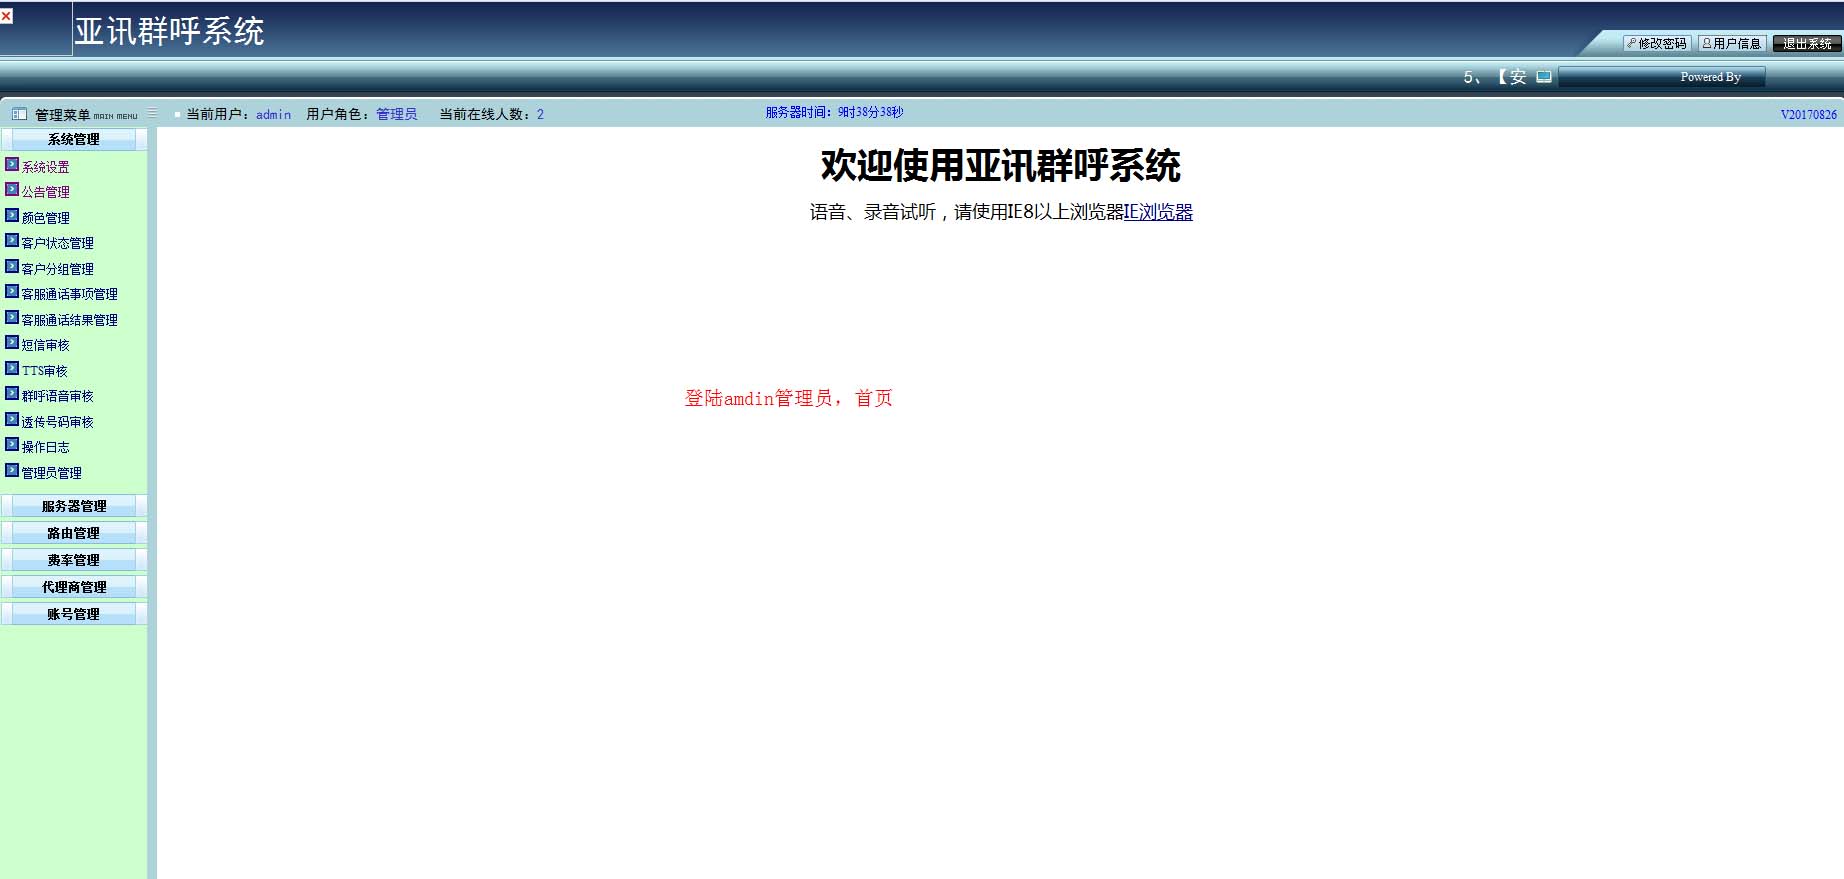Follow the IE浏览器 link
Viewport: 1844px width, 879px height.
1158,212
